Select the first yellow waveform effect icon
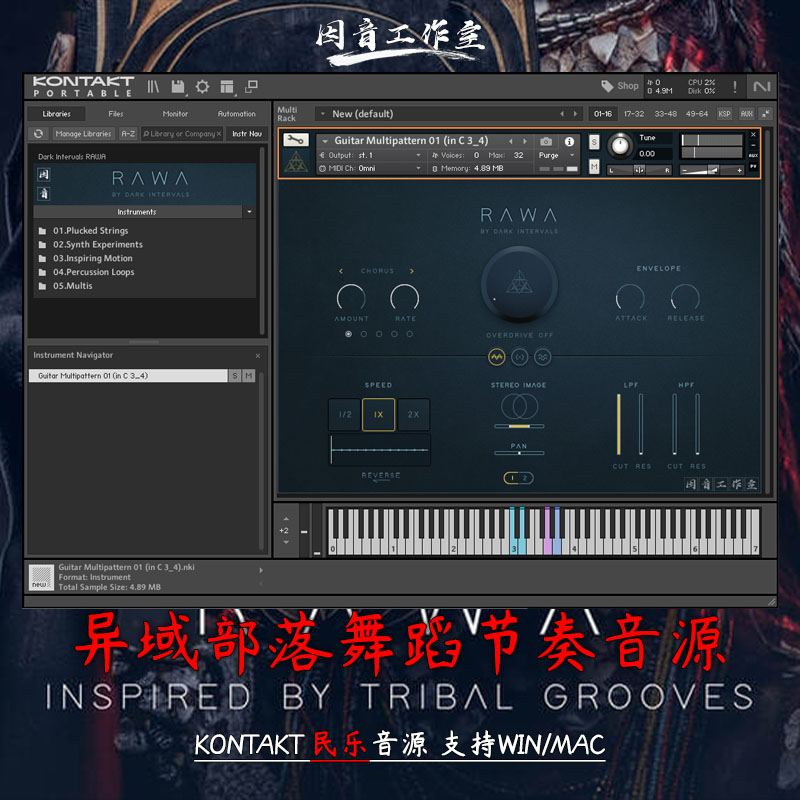Viewport: 800px width, 800px height. click(496, 357)
